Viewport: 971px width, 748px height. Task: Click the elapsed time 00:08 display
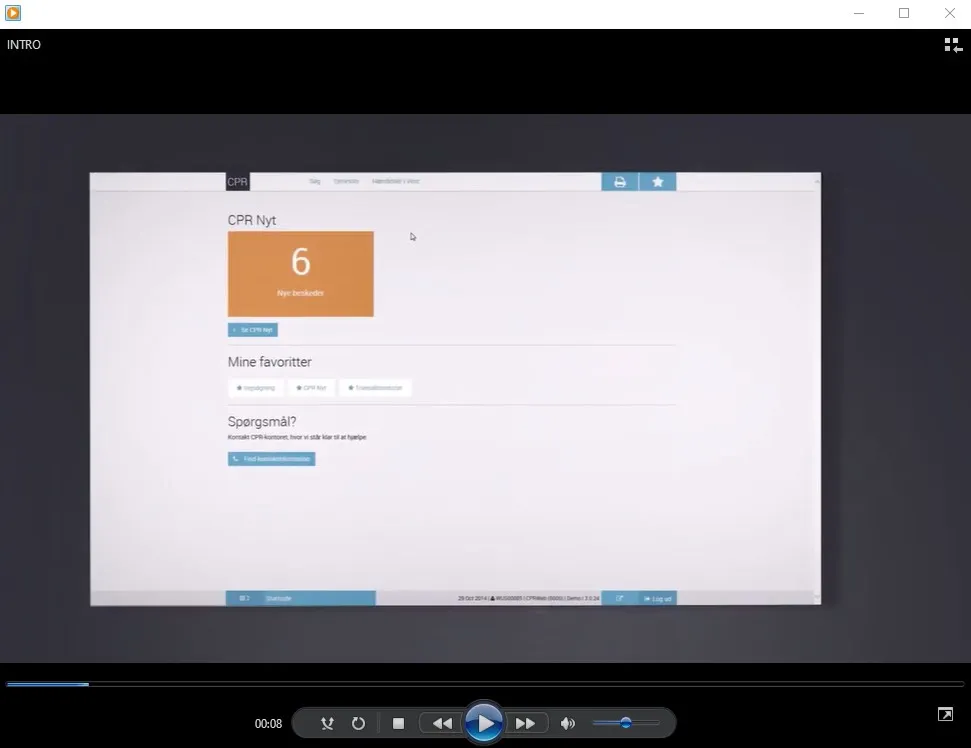coord(268,724)
